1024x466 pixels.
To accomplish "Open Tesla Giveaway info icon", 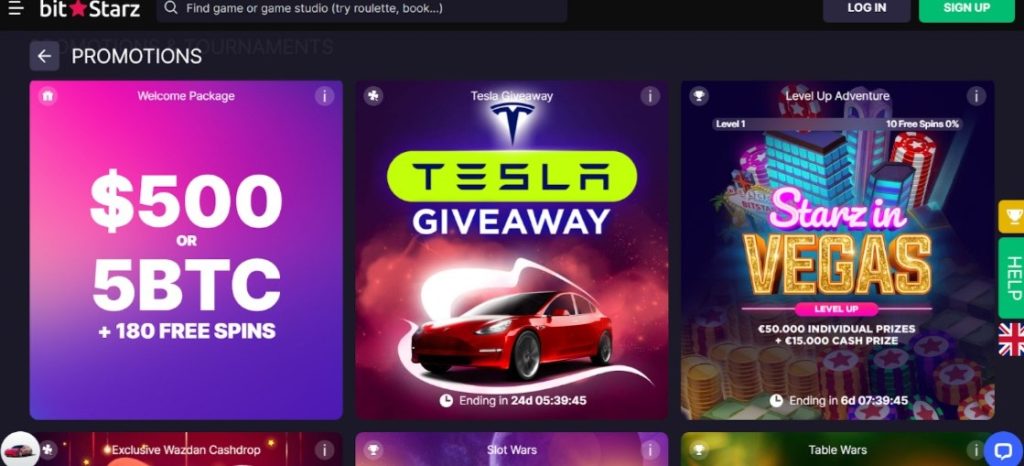I will (650, 96).
